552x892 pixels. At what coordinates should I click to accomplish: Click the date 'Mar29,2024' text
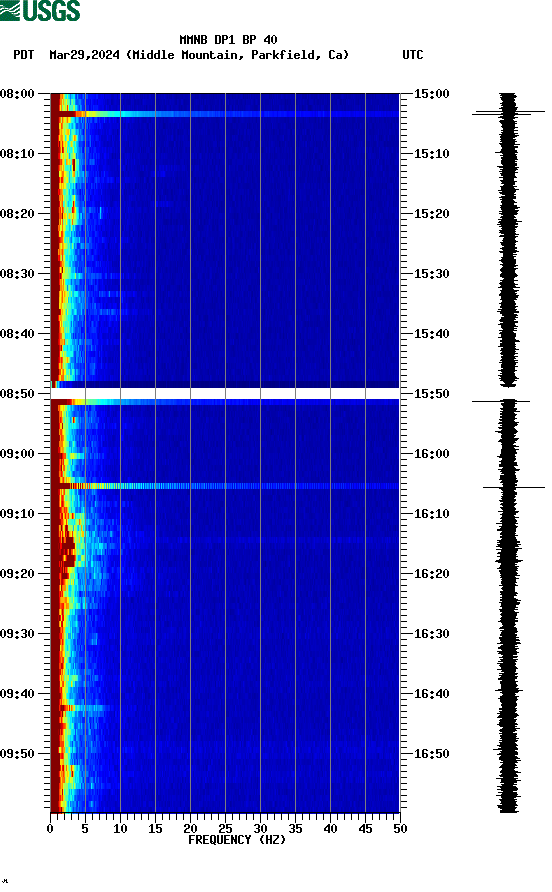click(x=84, y=55)
